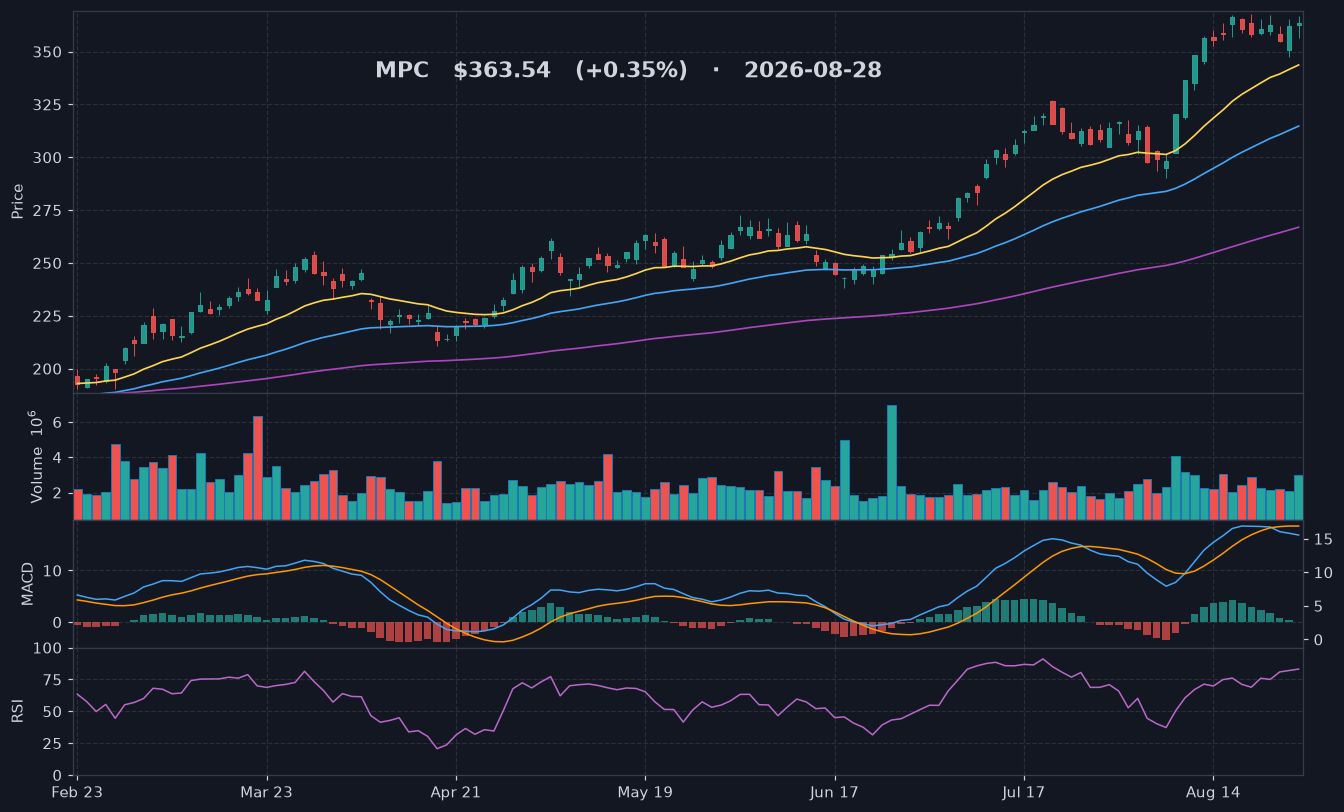Click the Jun 17 date label

click(x=835, y=791)
